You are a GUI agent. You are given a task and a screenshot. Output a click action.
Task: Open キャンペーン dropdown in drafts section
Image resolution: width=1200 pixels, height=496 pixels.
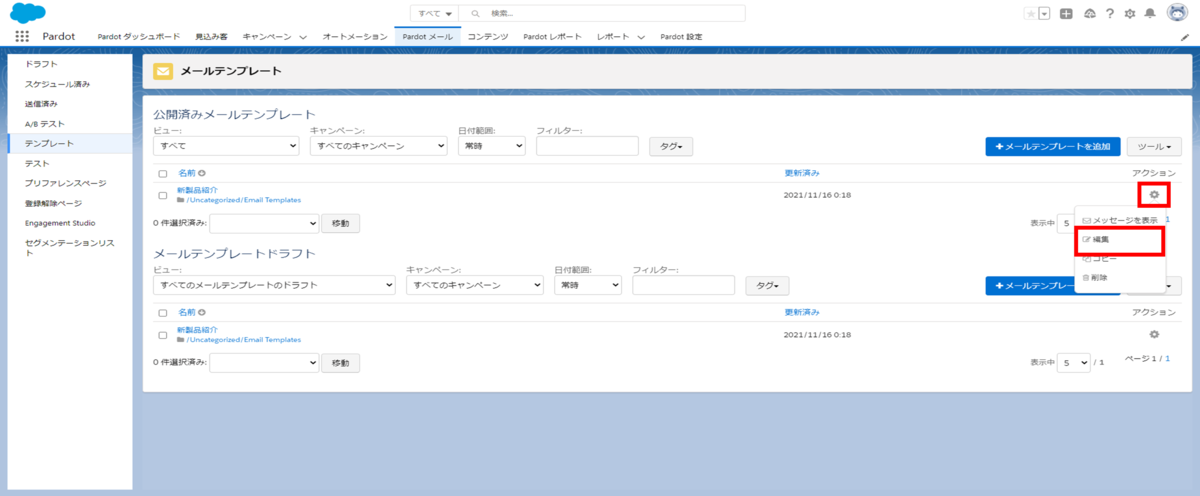pos(474,285)
